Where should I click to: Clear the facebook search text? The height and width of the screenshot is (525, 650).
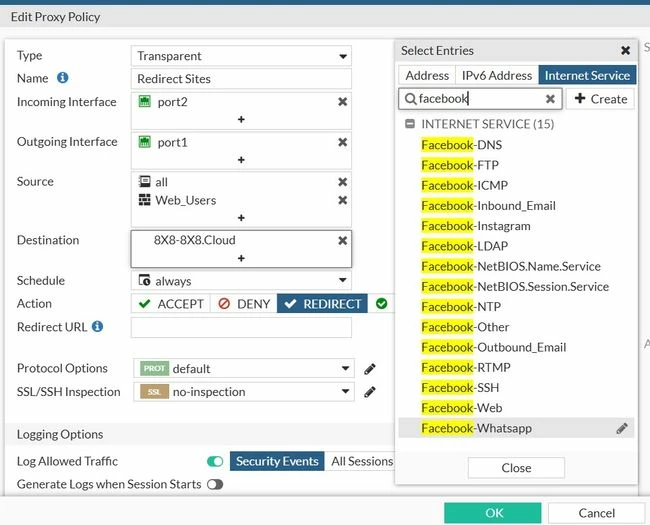[x=550, y=99]
